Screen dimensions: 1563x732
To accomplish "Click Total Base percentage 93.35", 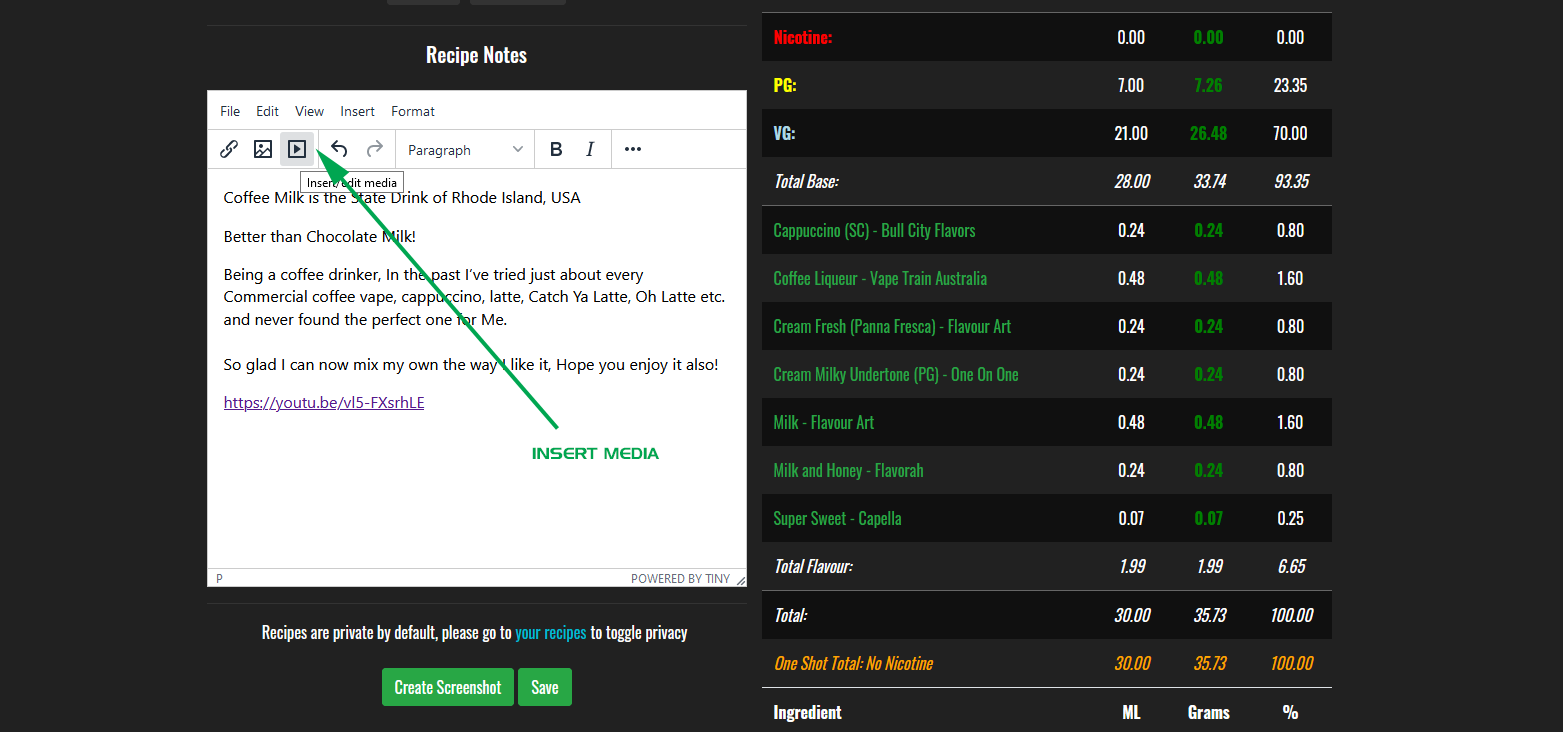I will (1290, 182).
